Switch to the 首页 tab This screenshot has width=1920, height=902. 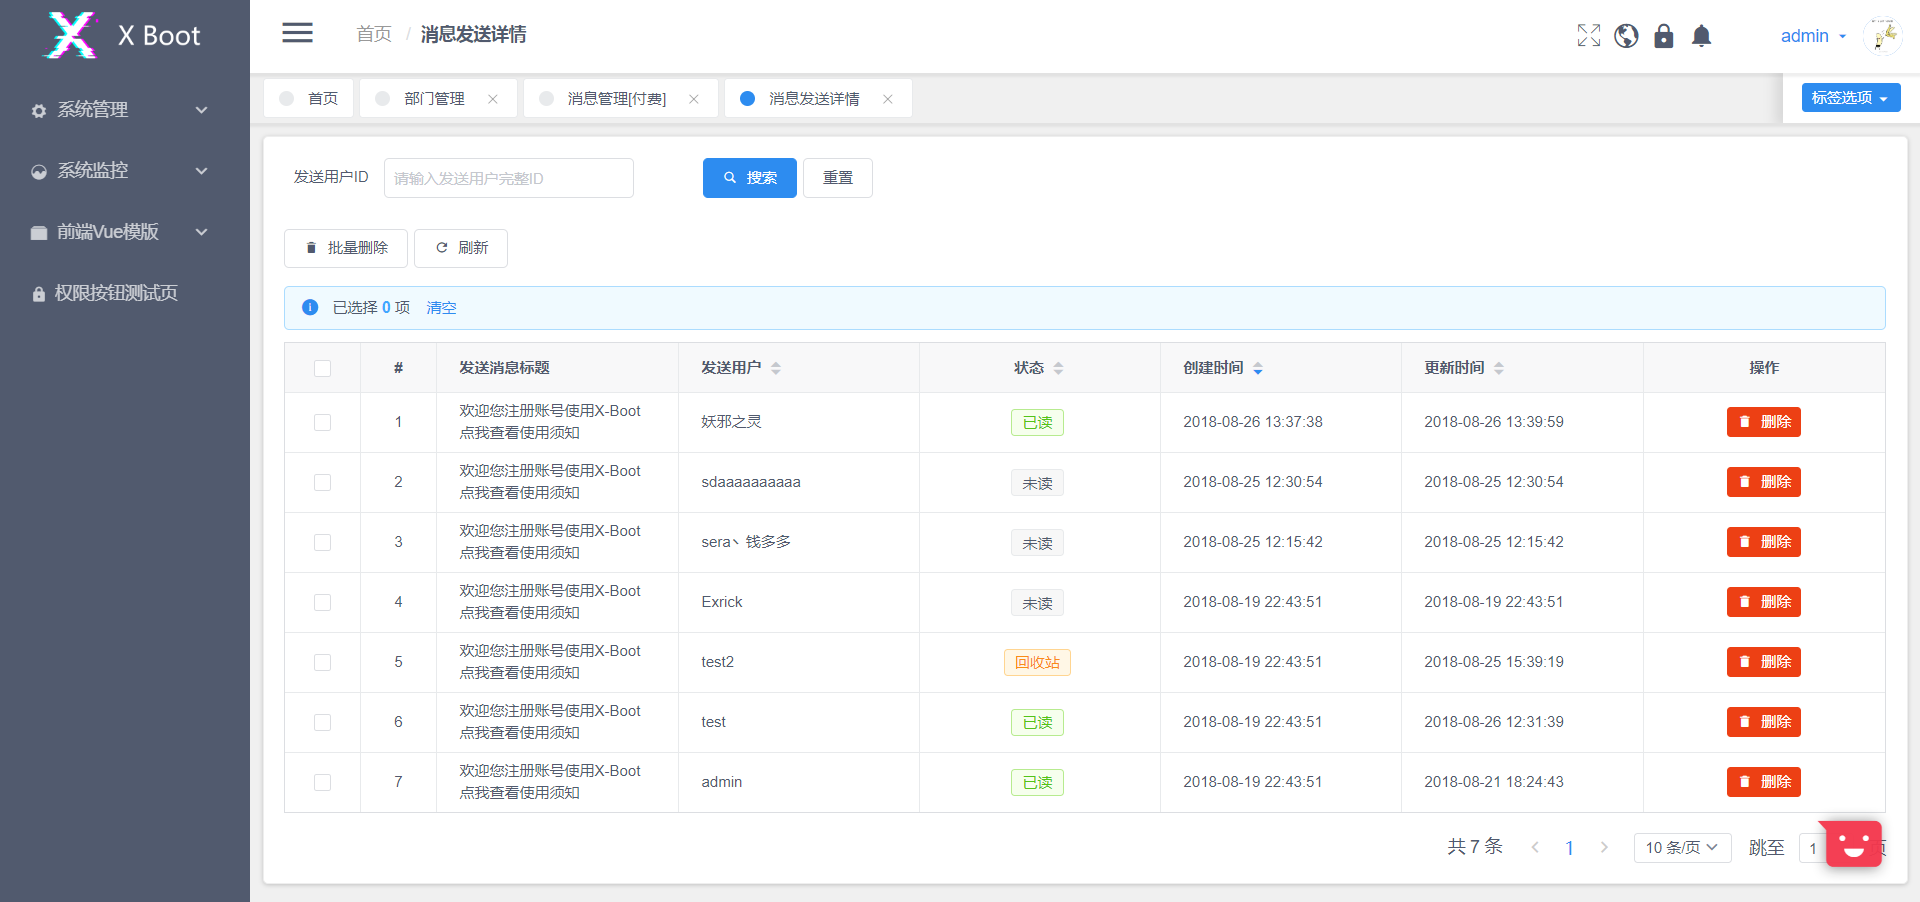pyautogui.click(x=309, y=98)
